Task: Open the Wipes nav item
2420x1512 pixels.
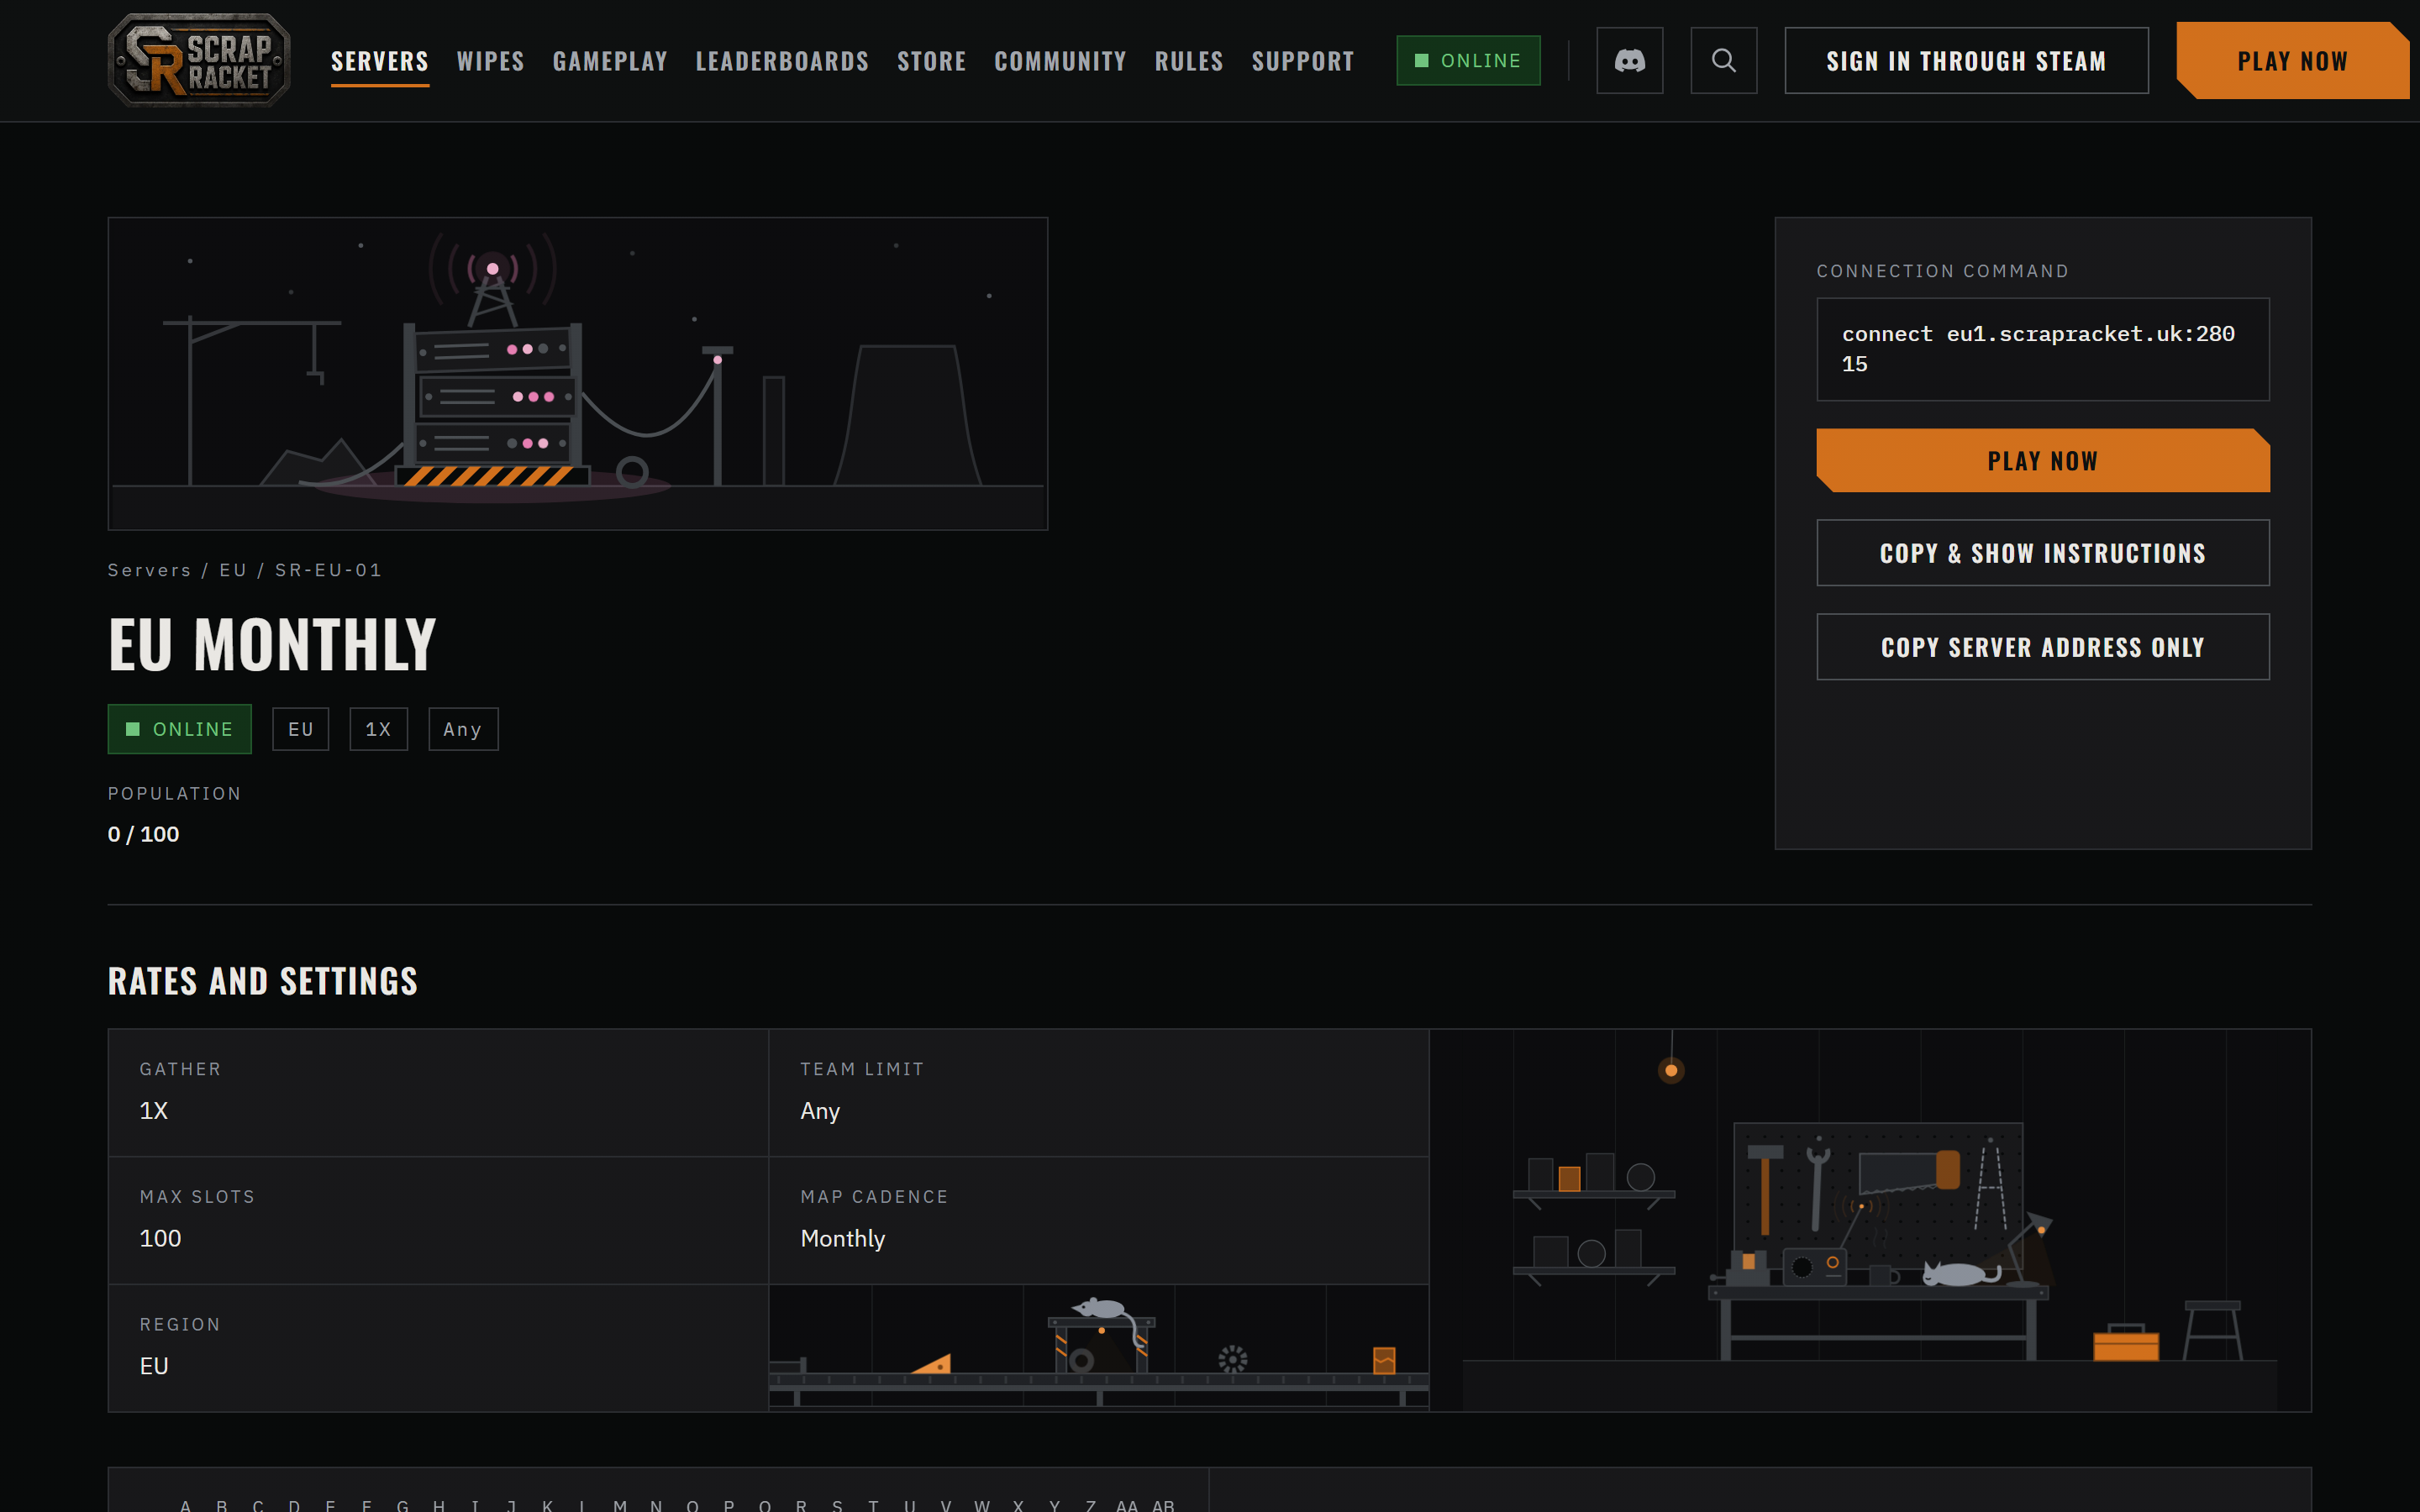Action: point(490,61)
